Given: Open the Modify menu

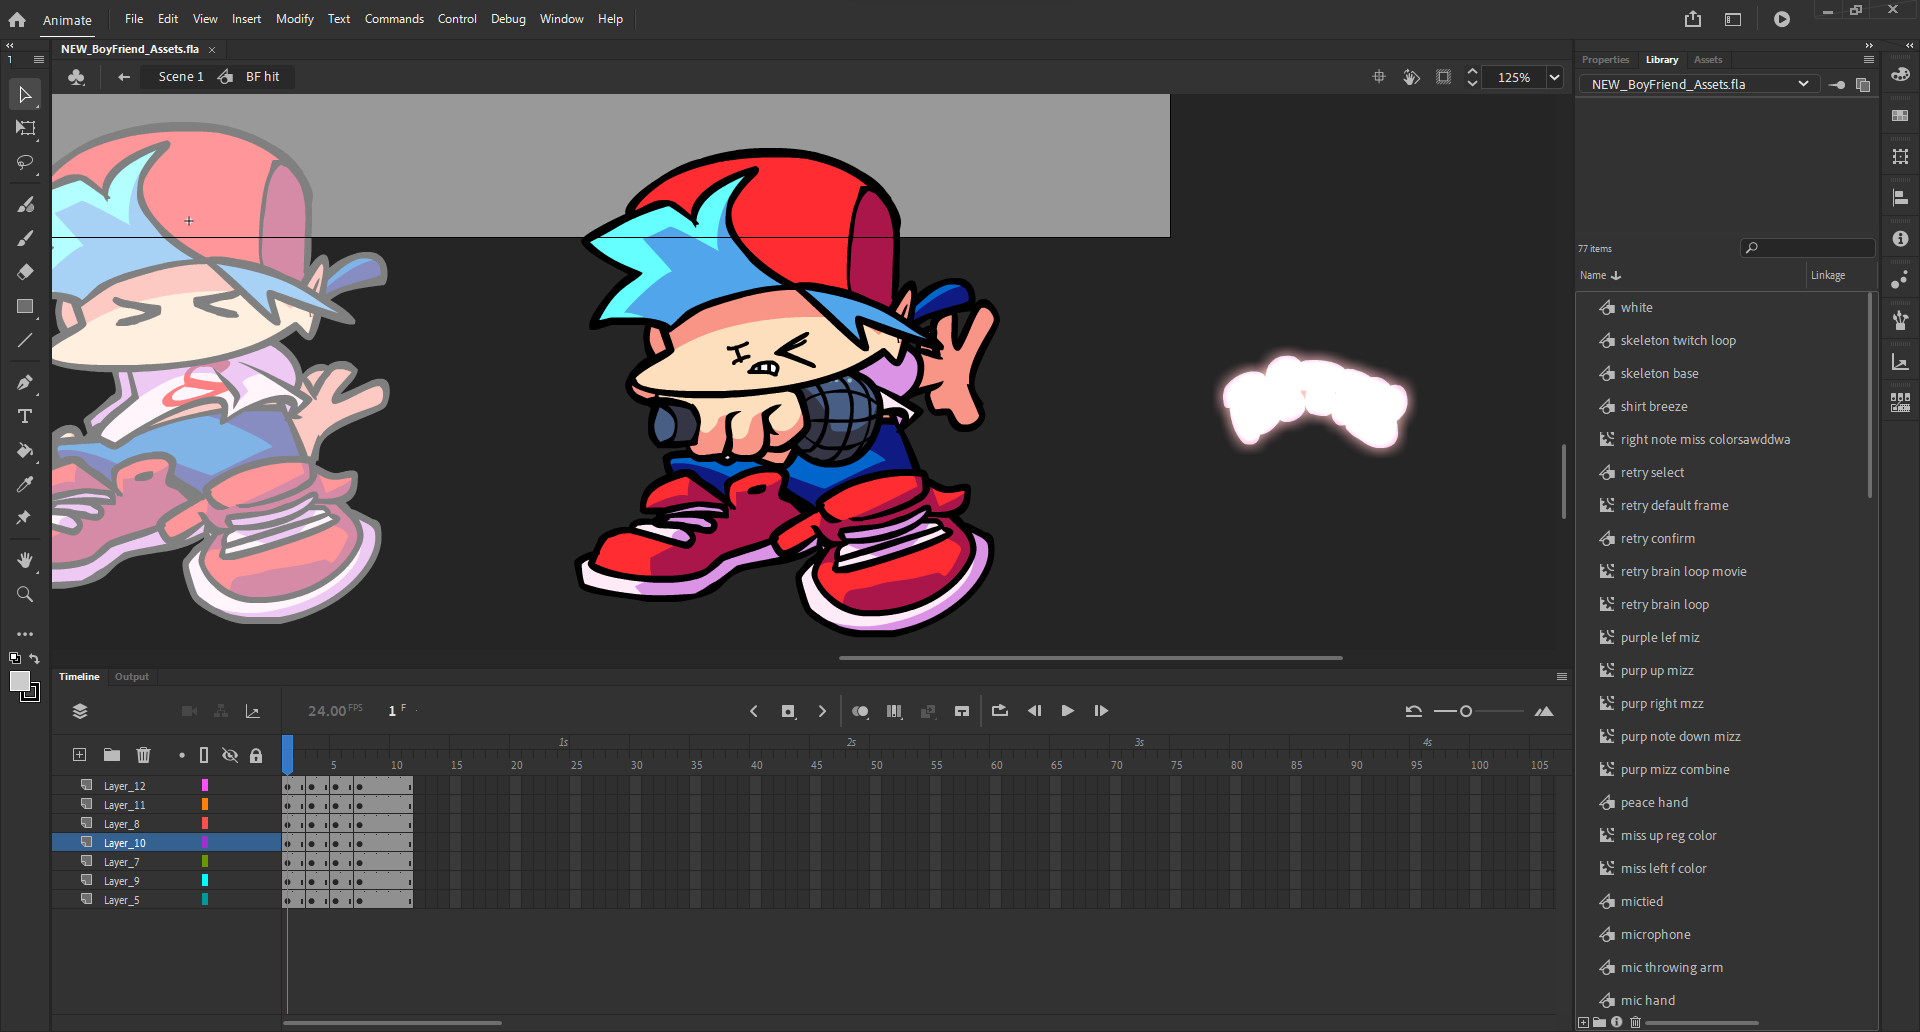Looking at the screenshot, I should (294, 18).
